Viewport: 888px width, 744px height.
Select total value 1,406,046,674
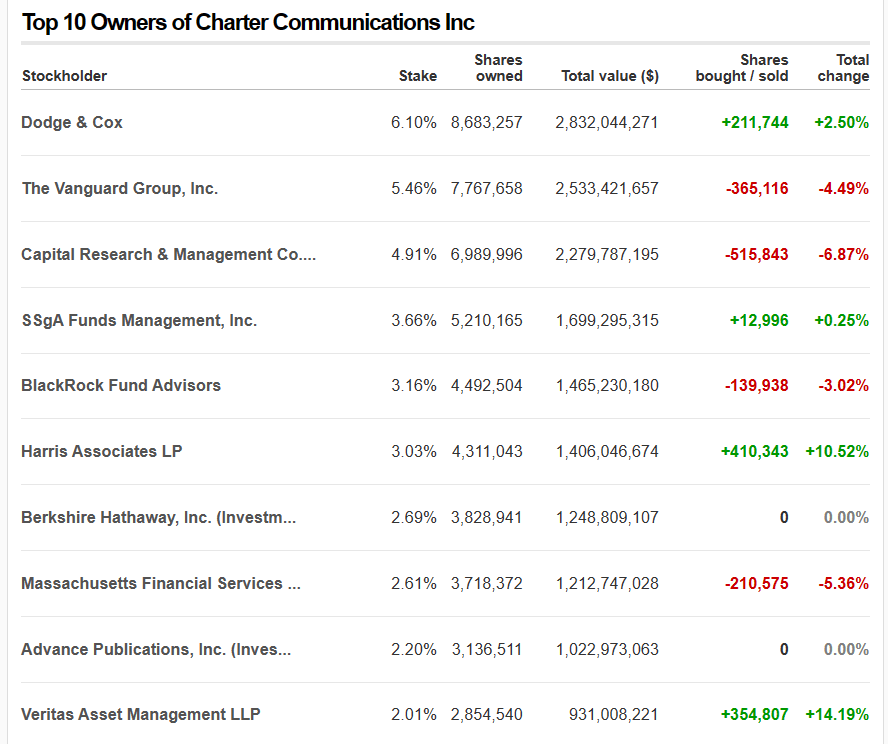(607, 451)
